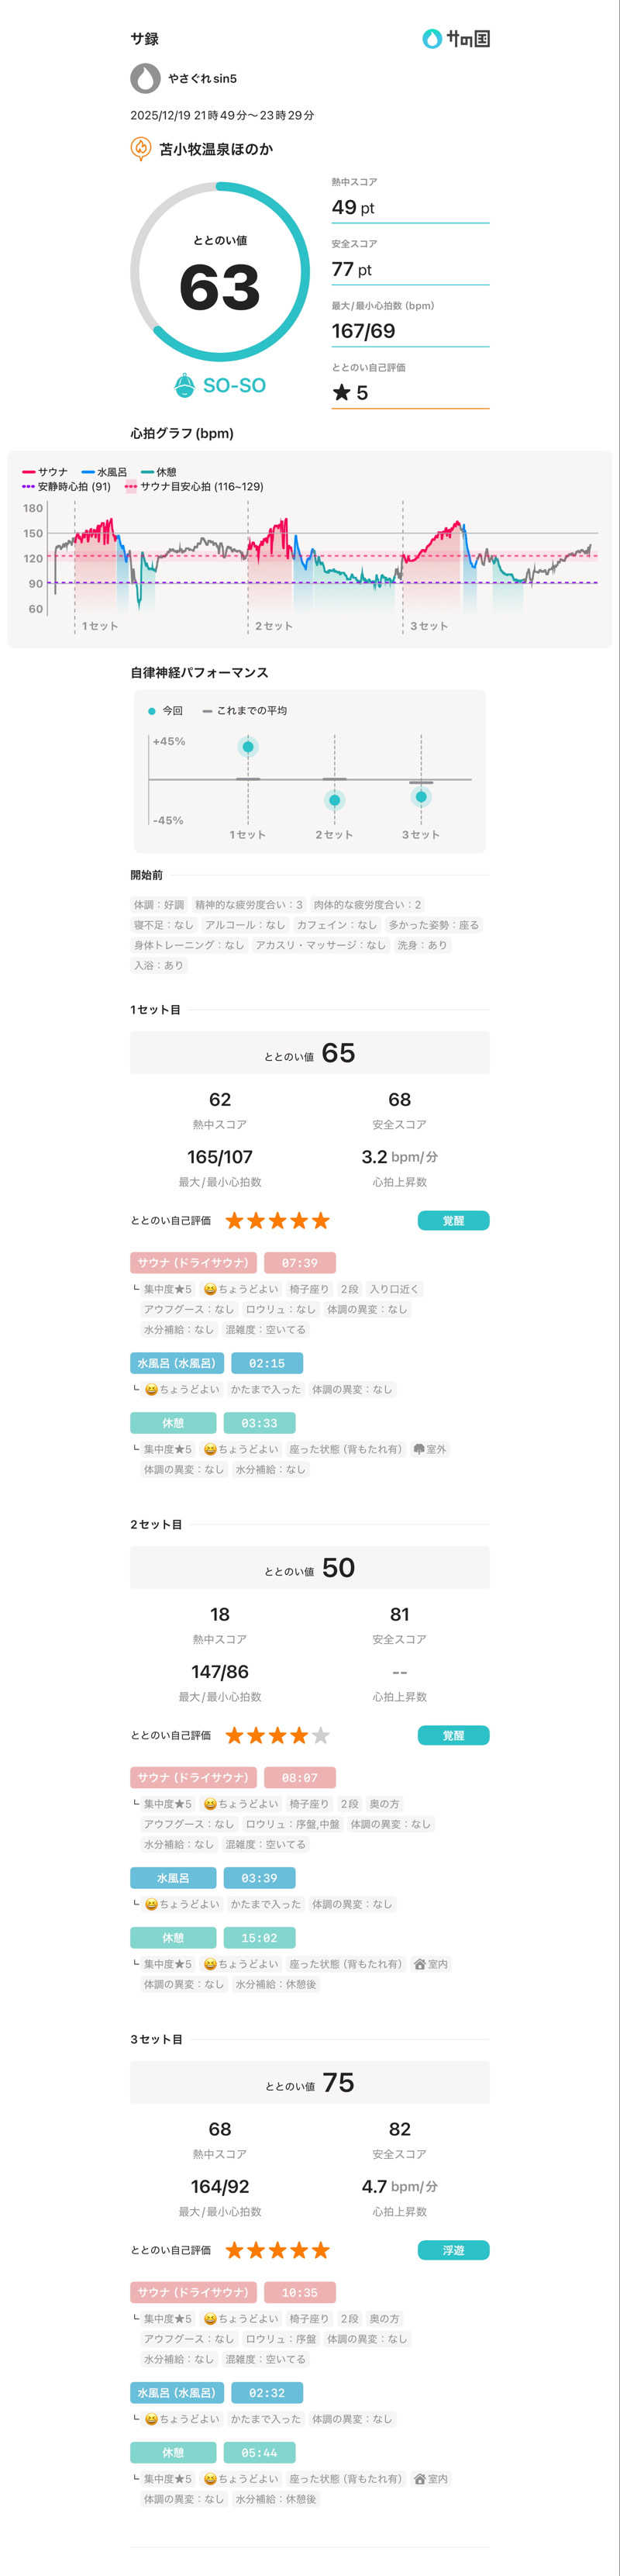Click the ととのい値 63 circular gauge
The height and width of the screenshot is (2576, 620).
click(220, 271)
